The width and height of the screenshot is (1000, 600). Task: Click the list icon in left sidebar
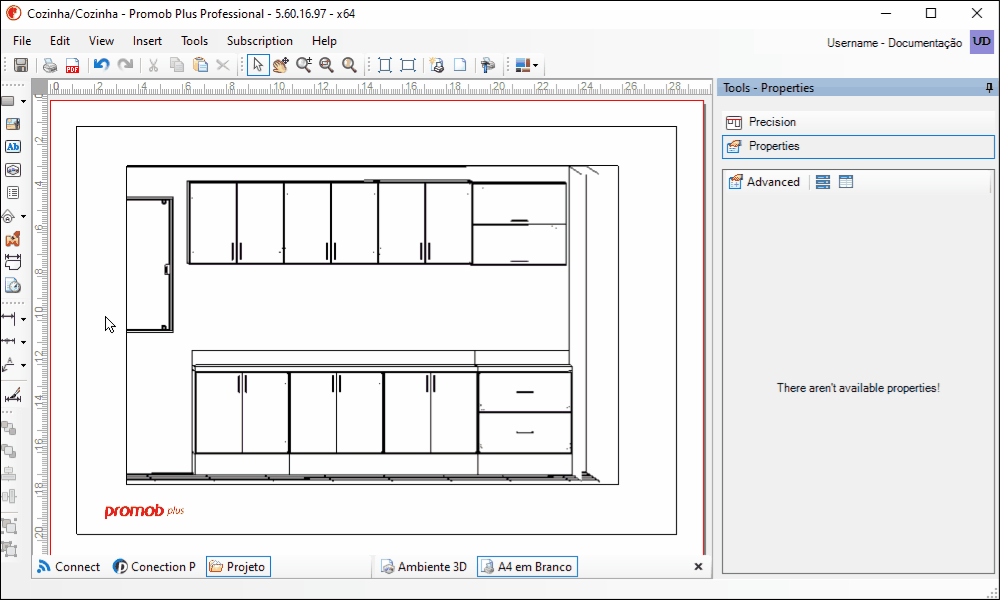pyautogui.click(x=13, y=193)
